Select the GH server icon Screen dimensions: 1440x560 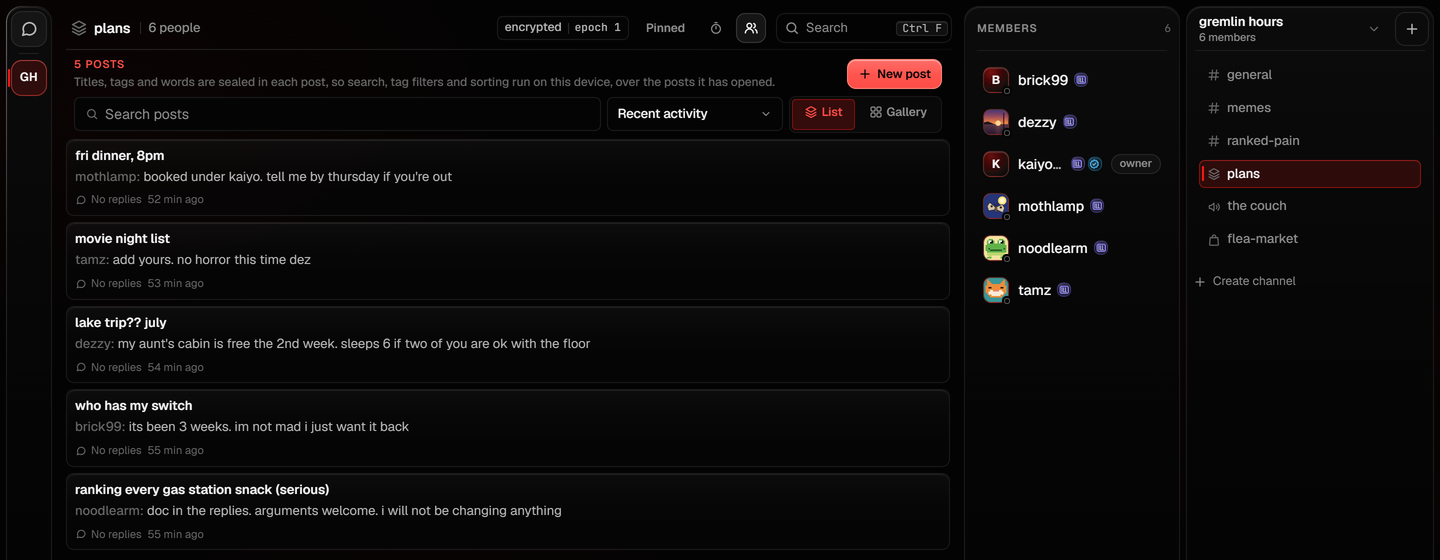tap(29, 77)
